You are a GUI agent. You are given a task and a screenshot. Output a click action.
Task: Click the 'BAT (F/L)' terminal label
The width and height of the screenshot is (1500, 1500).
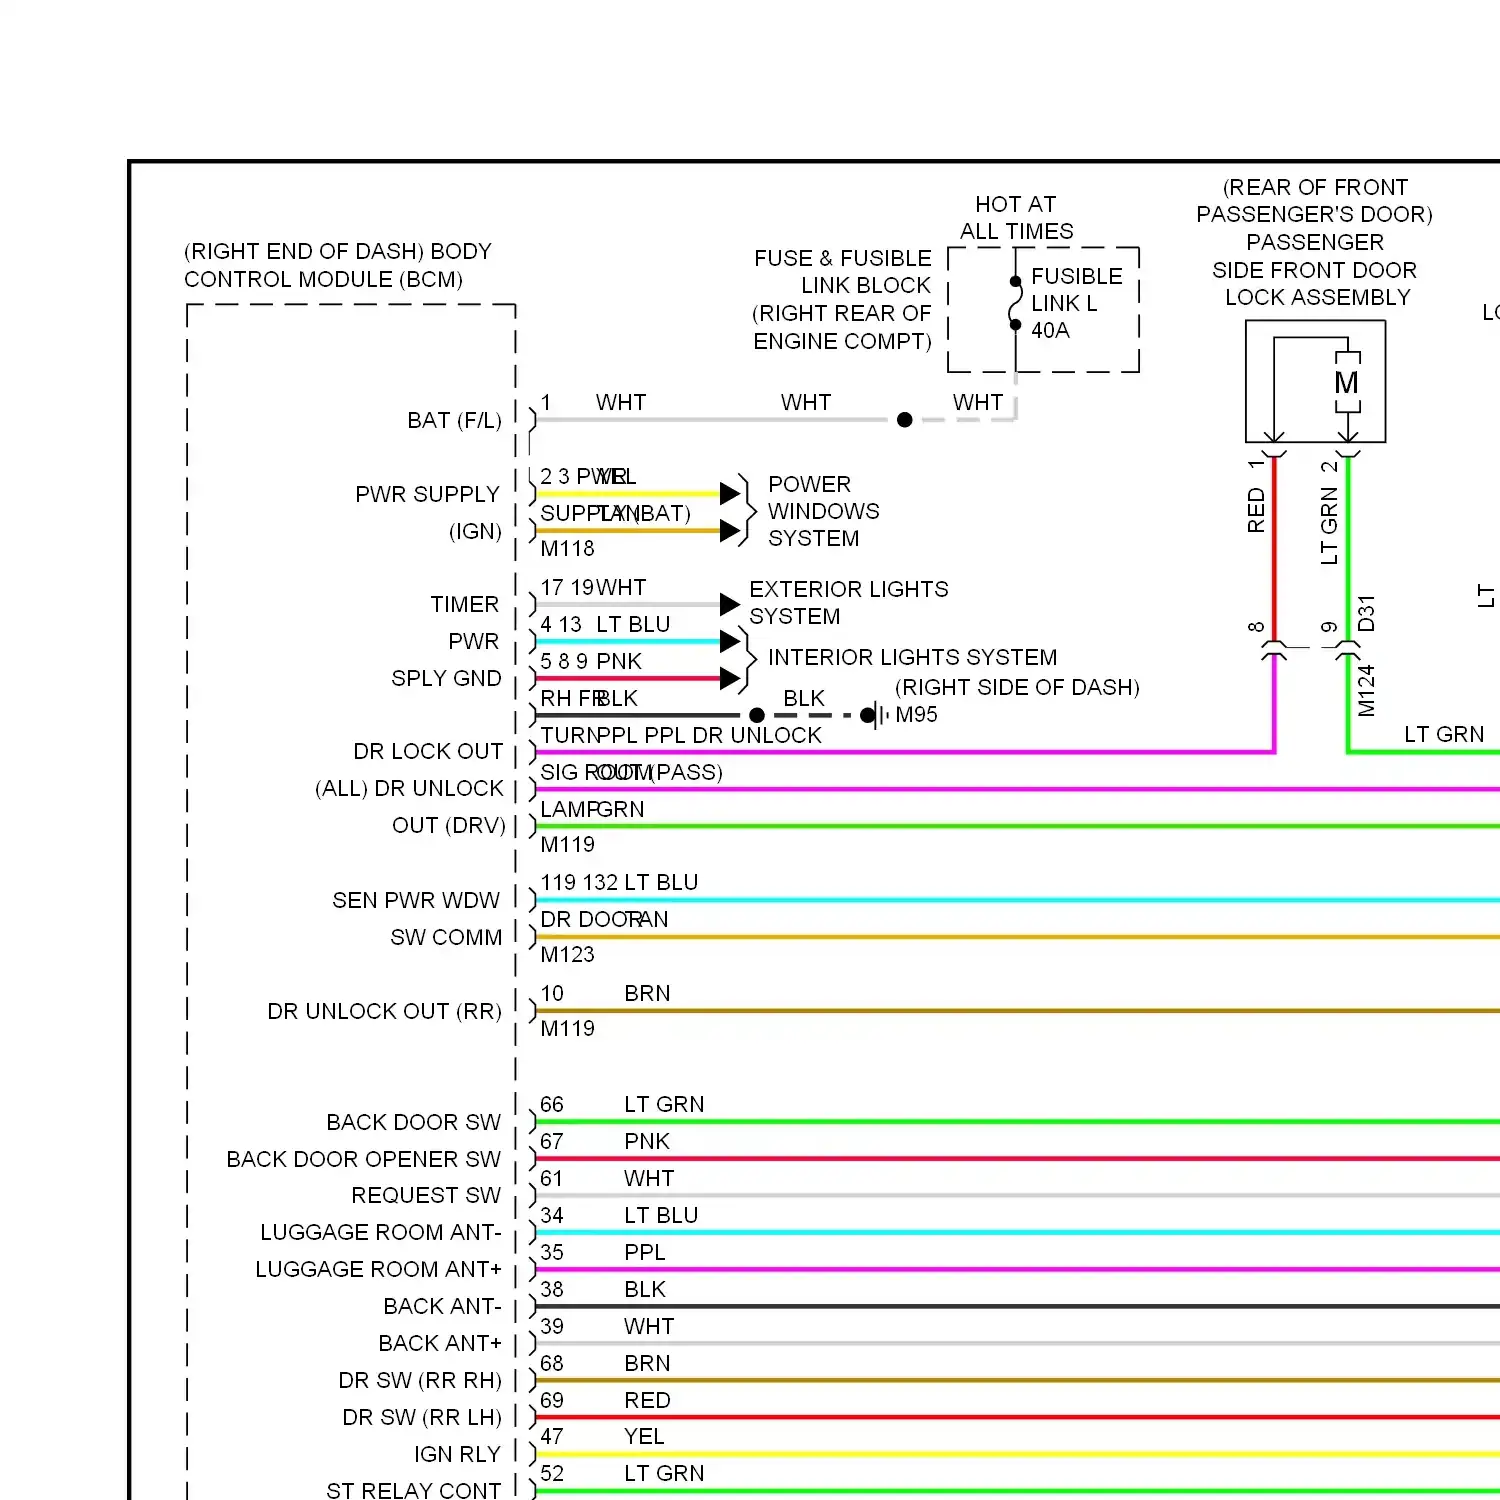[x=454, y=420]
